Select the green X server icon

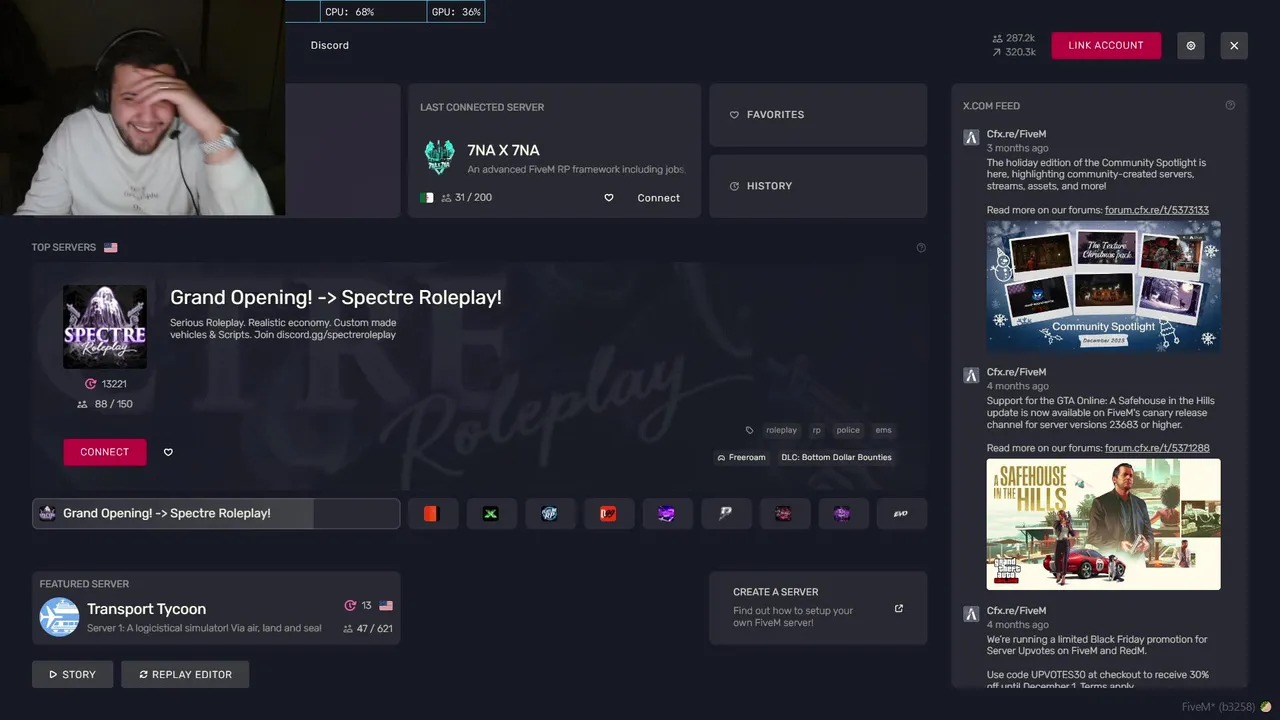pos(491,513)
